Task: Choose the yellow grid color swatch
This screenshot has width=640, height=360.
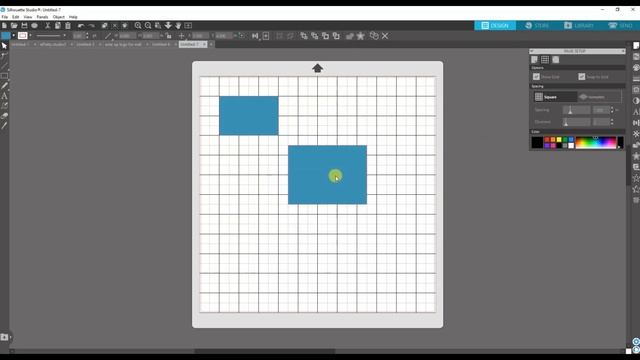Action: 559,140
